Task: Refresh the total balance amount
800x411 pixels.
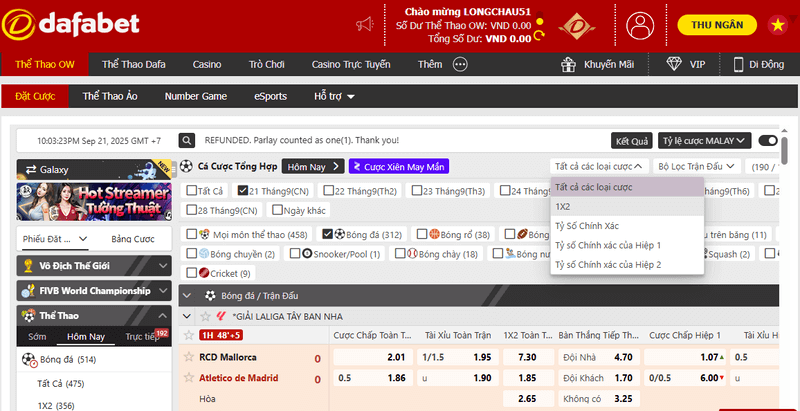Action: tap(540, 37)
